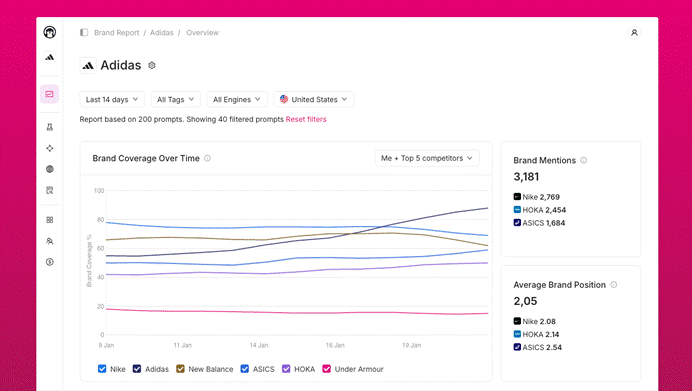This screenshot has width=692, height=391.
Task: Go to Brand Report breadcrumb
Action: coord(117,33)
